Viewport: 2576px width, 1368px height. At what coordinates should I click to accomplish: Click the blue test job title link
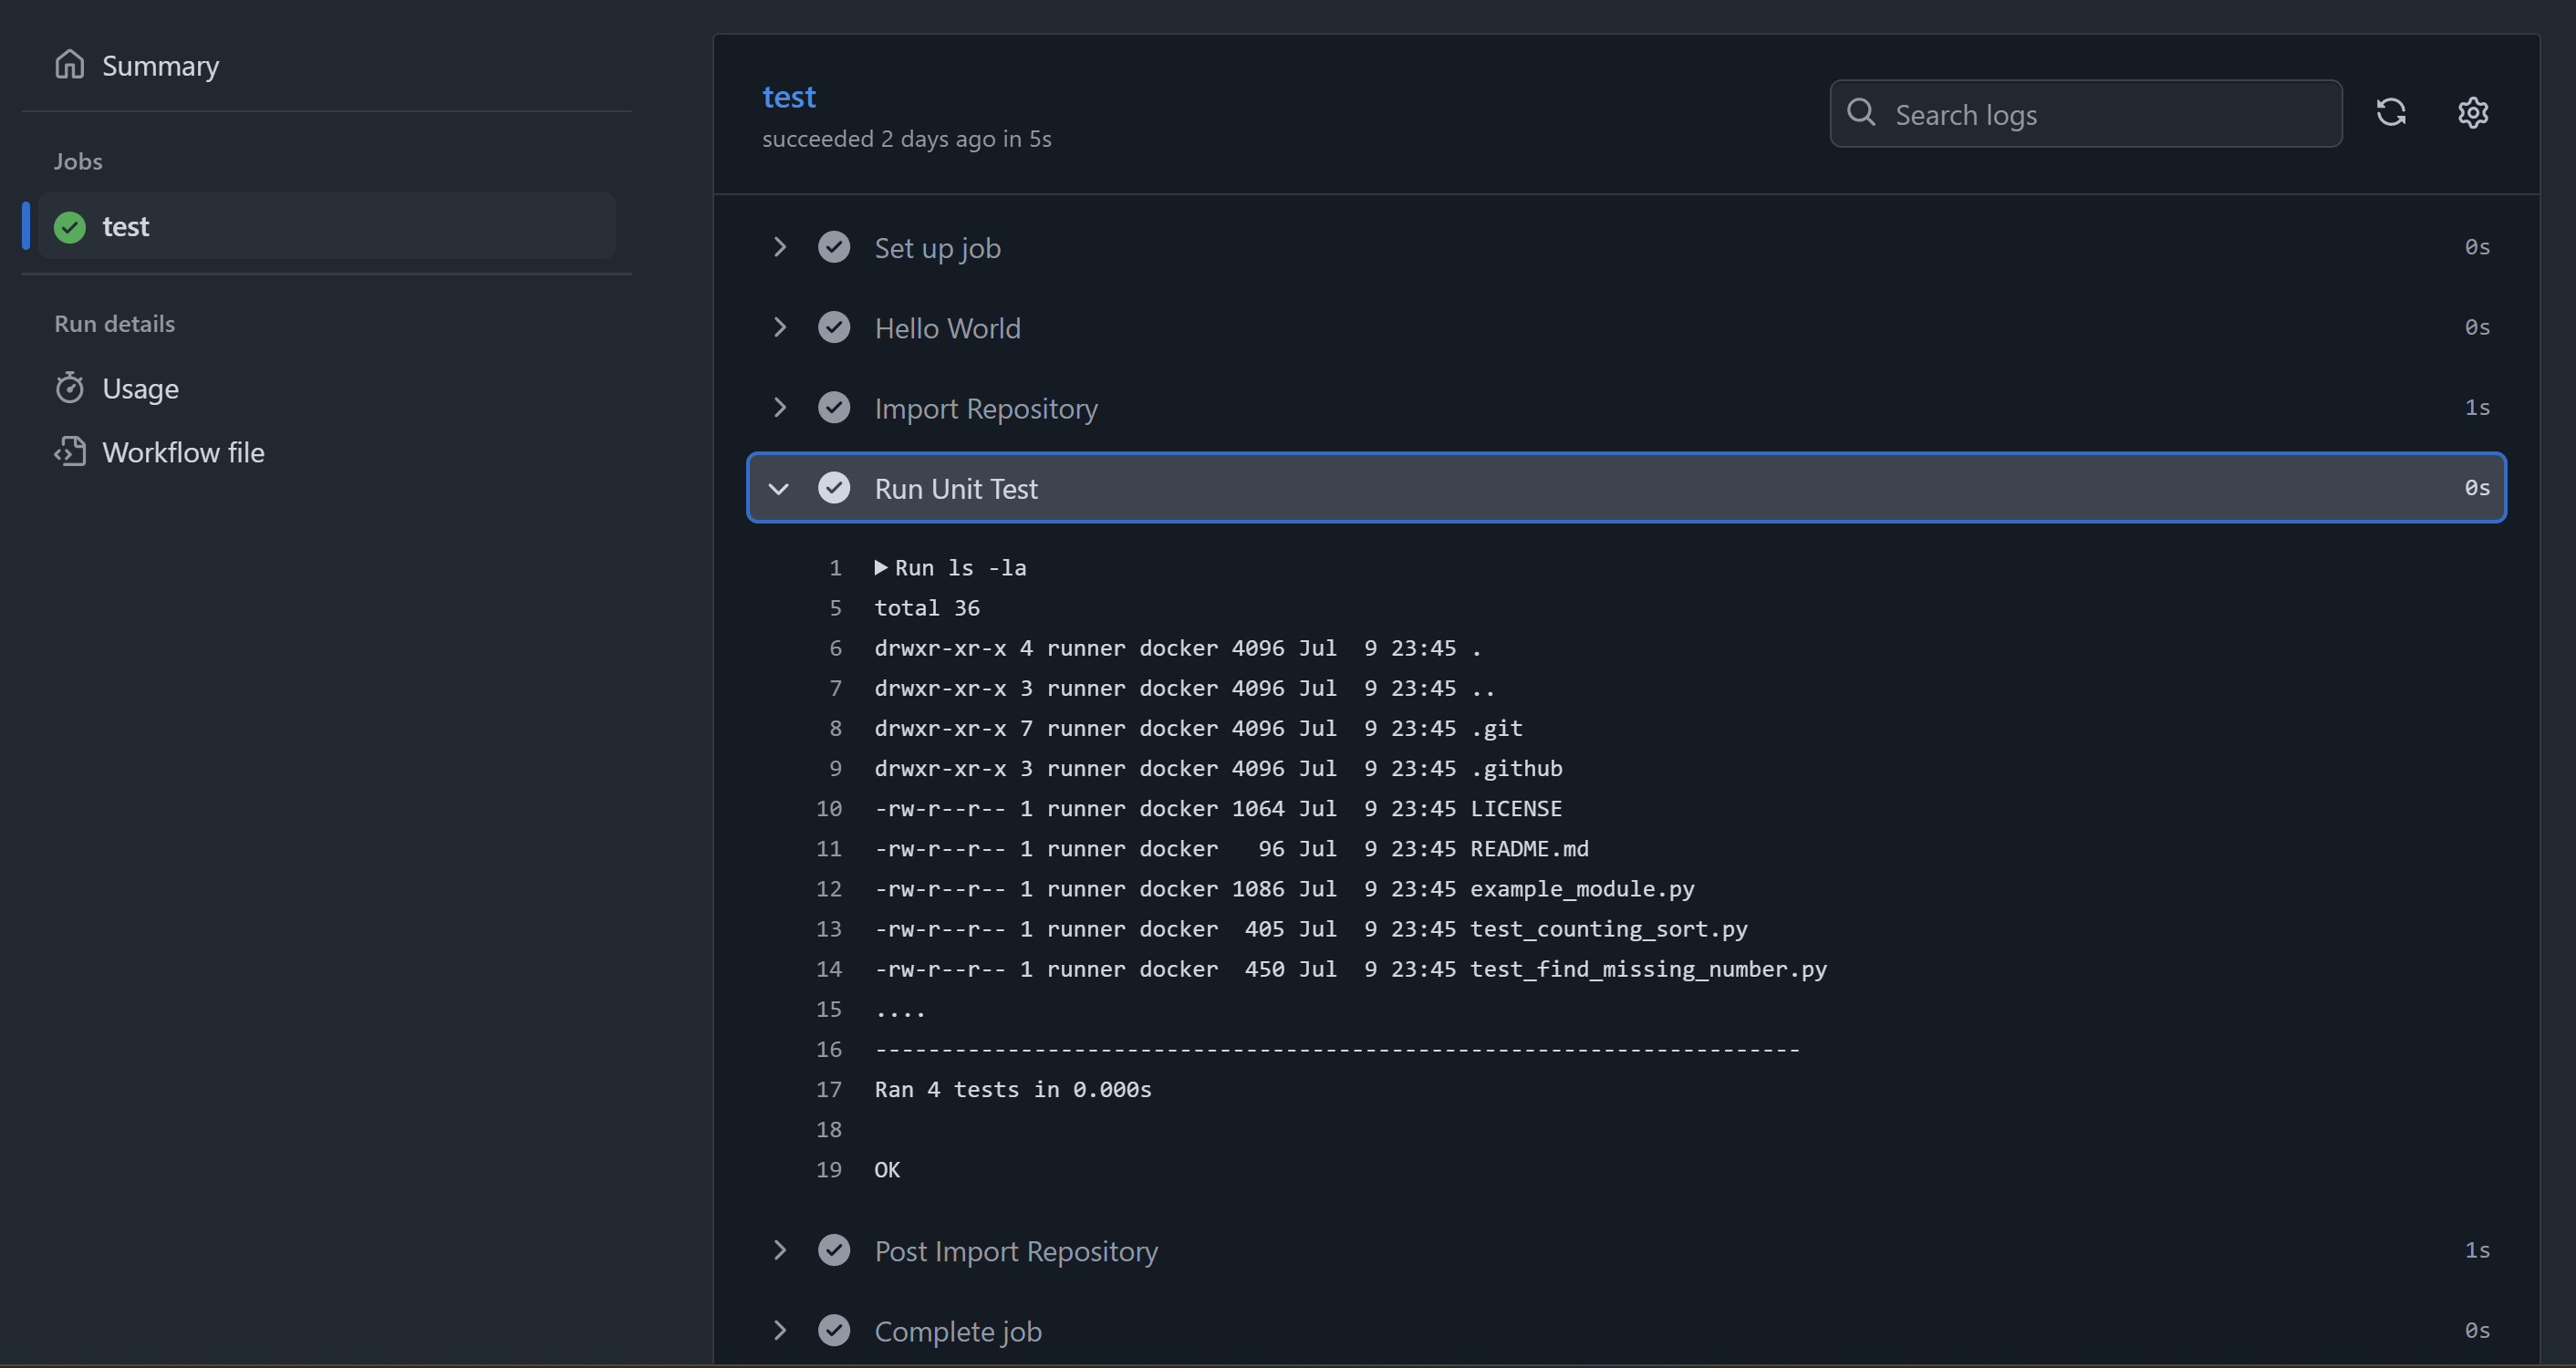[789, 97]
